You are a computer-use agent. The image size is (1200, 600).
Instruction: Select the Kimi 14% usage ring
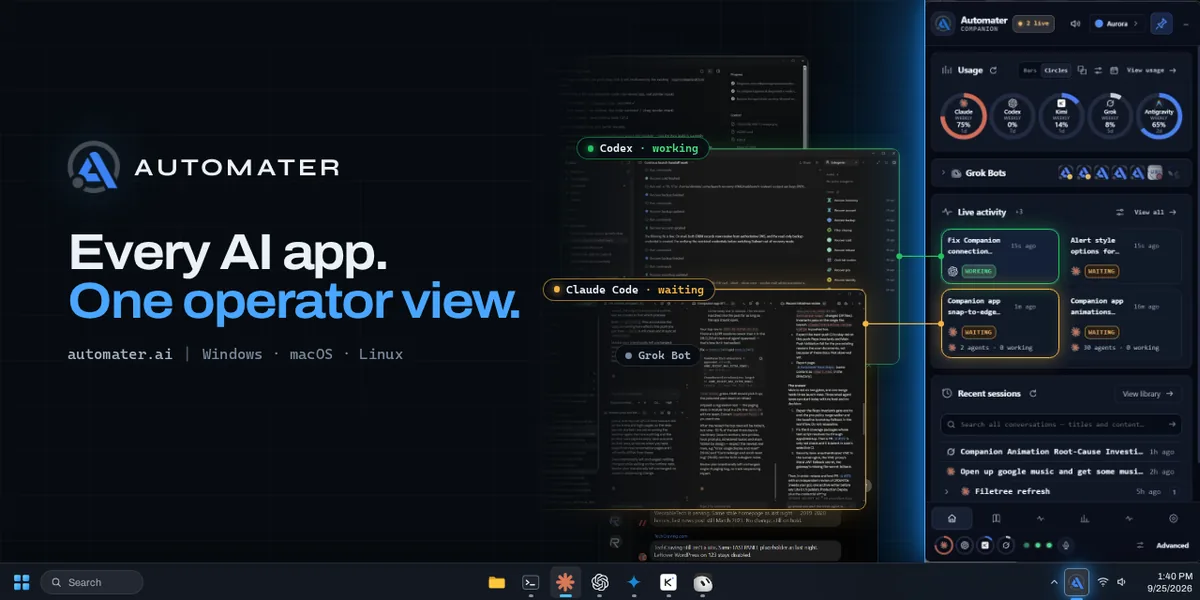(x=1061, y=116)
